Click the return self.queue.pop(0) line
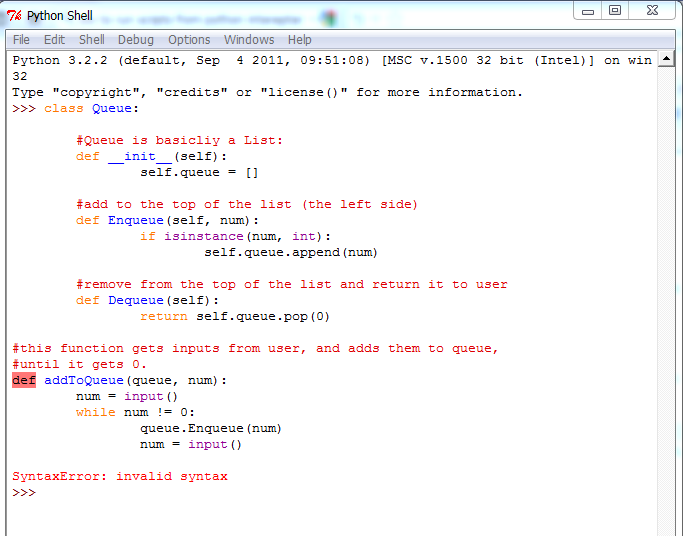The width and height of the screenshot is (683, 536). [235, 316]
